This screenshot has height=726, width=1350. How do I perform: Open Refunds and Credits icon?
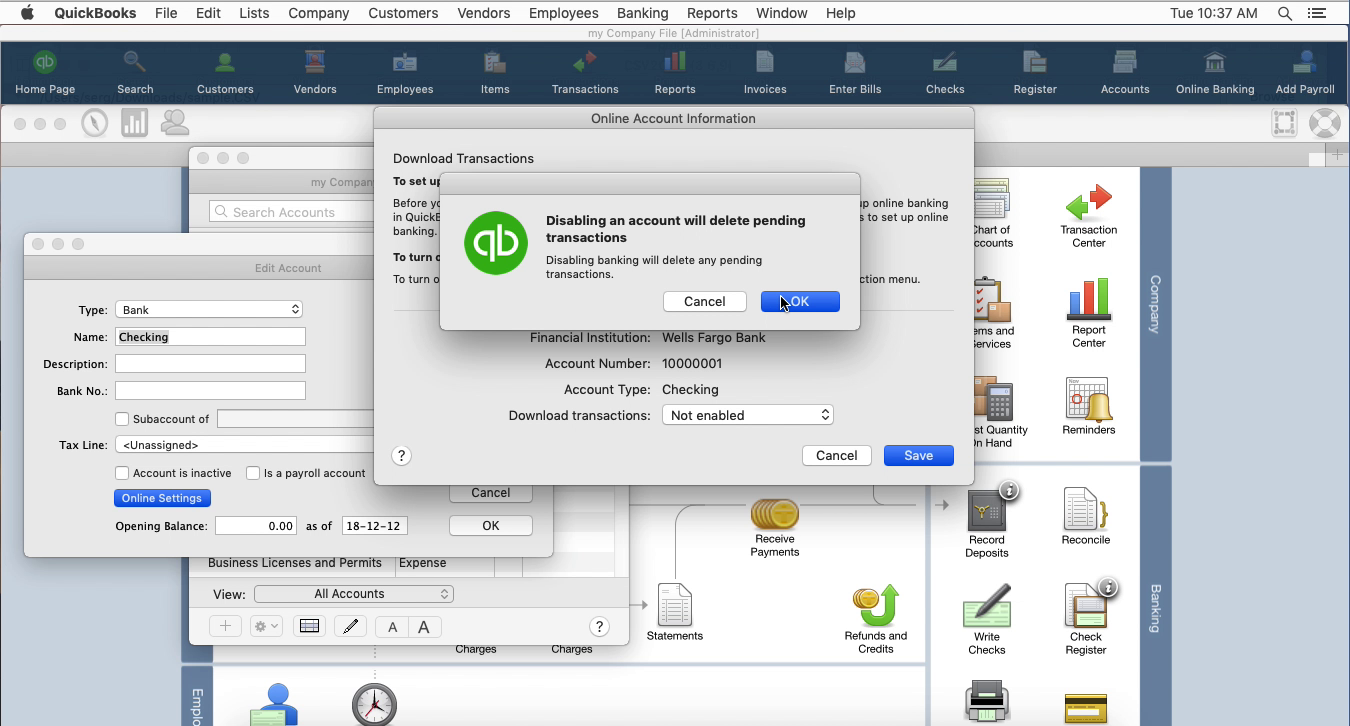(x=876, y=620)
